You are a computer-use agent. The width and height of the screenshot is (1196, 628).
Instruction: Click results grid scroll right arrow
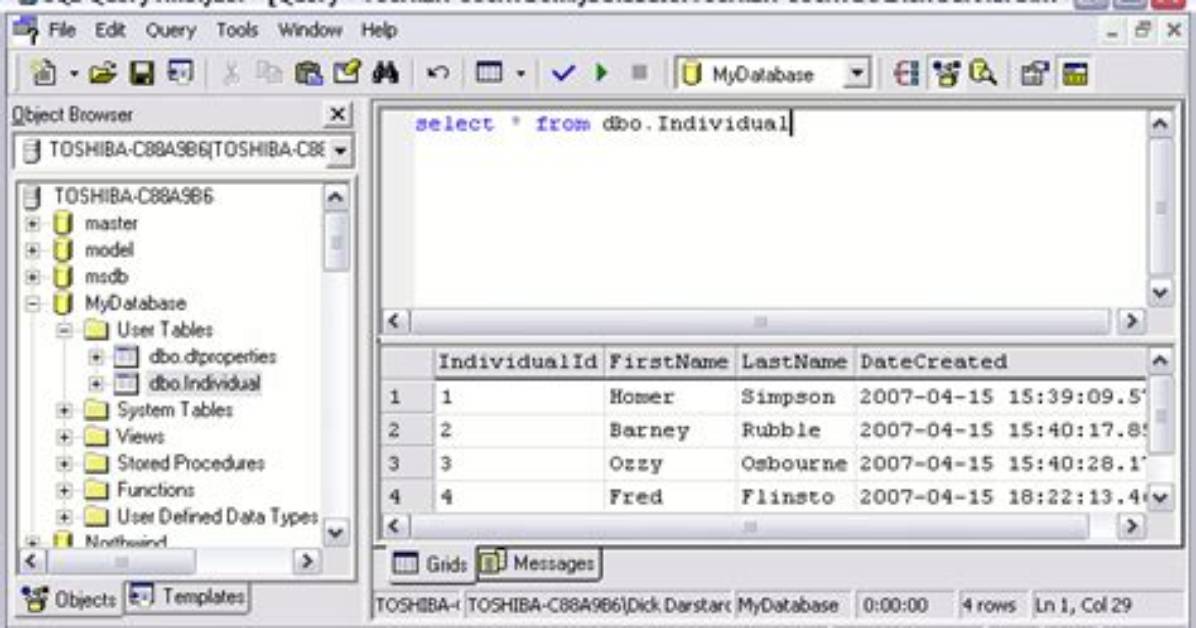1132,526
